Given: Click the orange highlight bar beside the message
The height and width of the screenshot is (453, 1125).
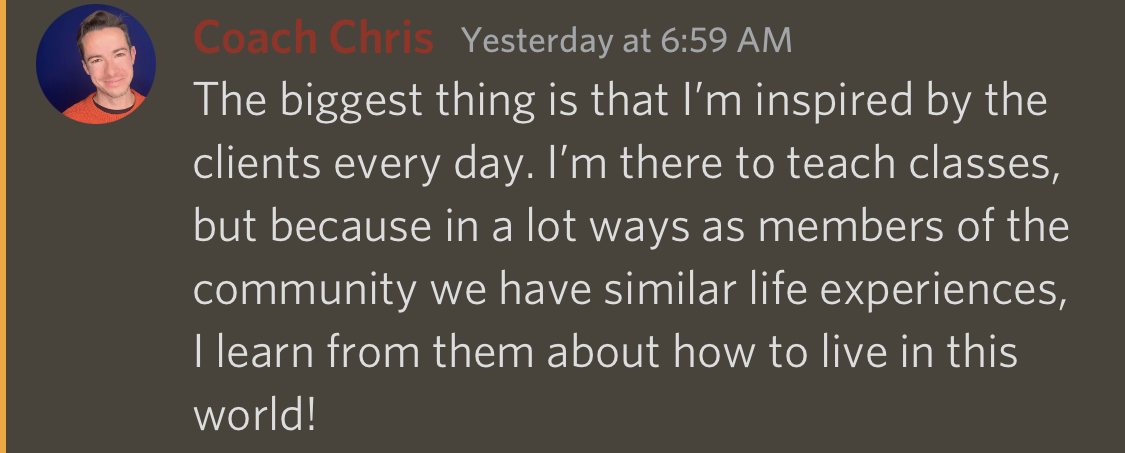Looking at the screenshot, I should [x=3, y=226].
